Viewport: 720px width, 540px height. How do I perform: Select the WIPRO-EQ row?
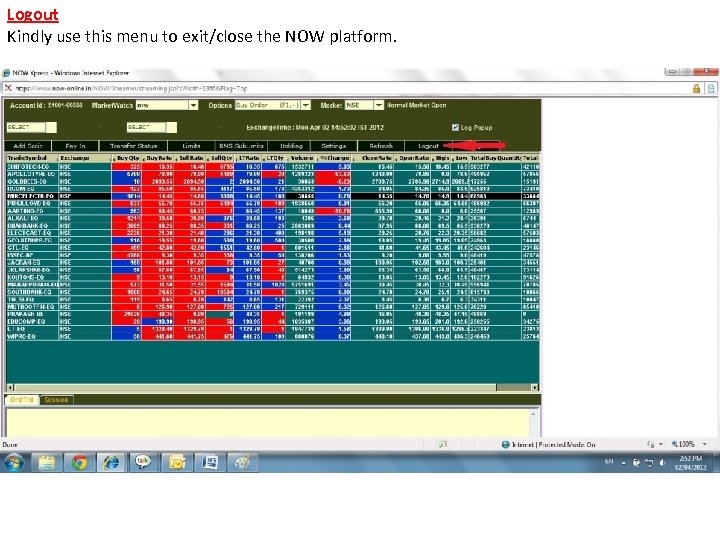pos(273,337)
